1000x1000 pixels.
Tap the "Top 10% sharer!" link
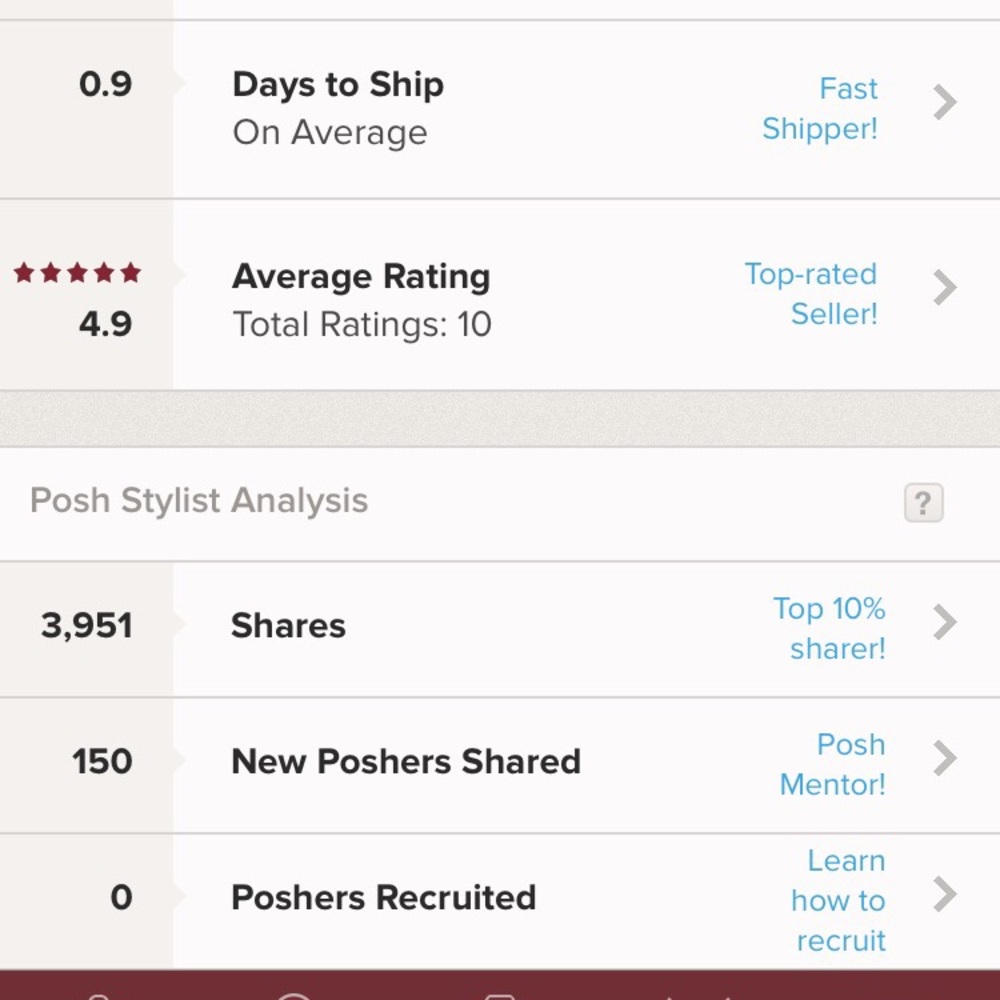(x=829, y=628)
